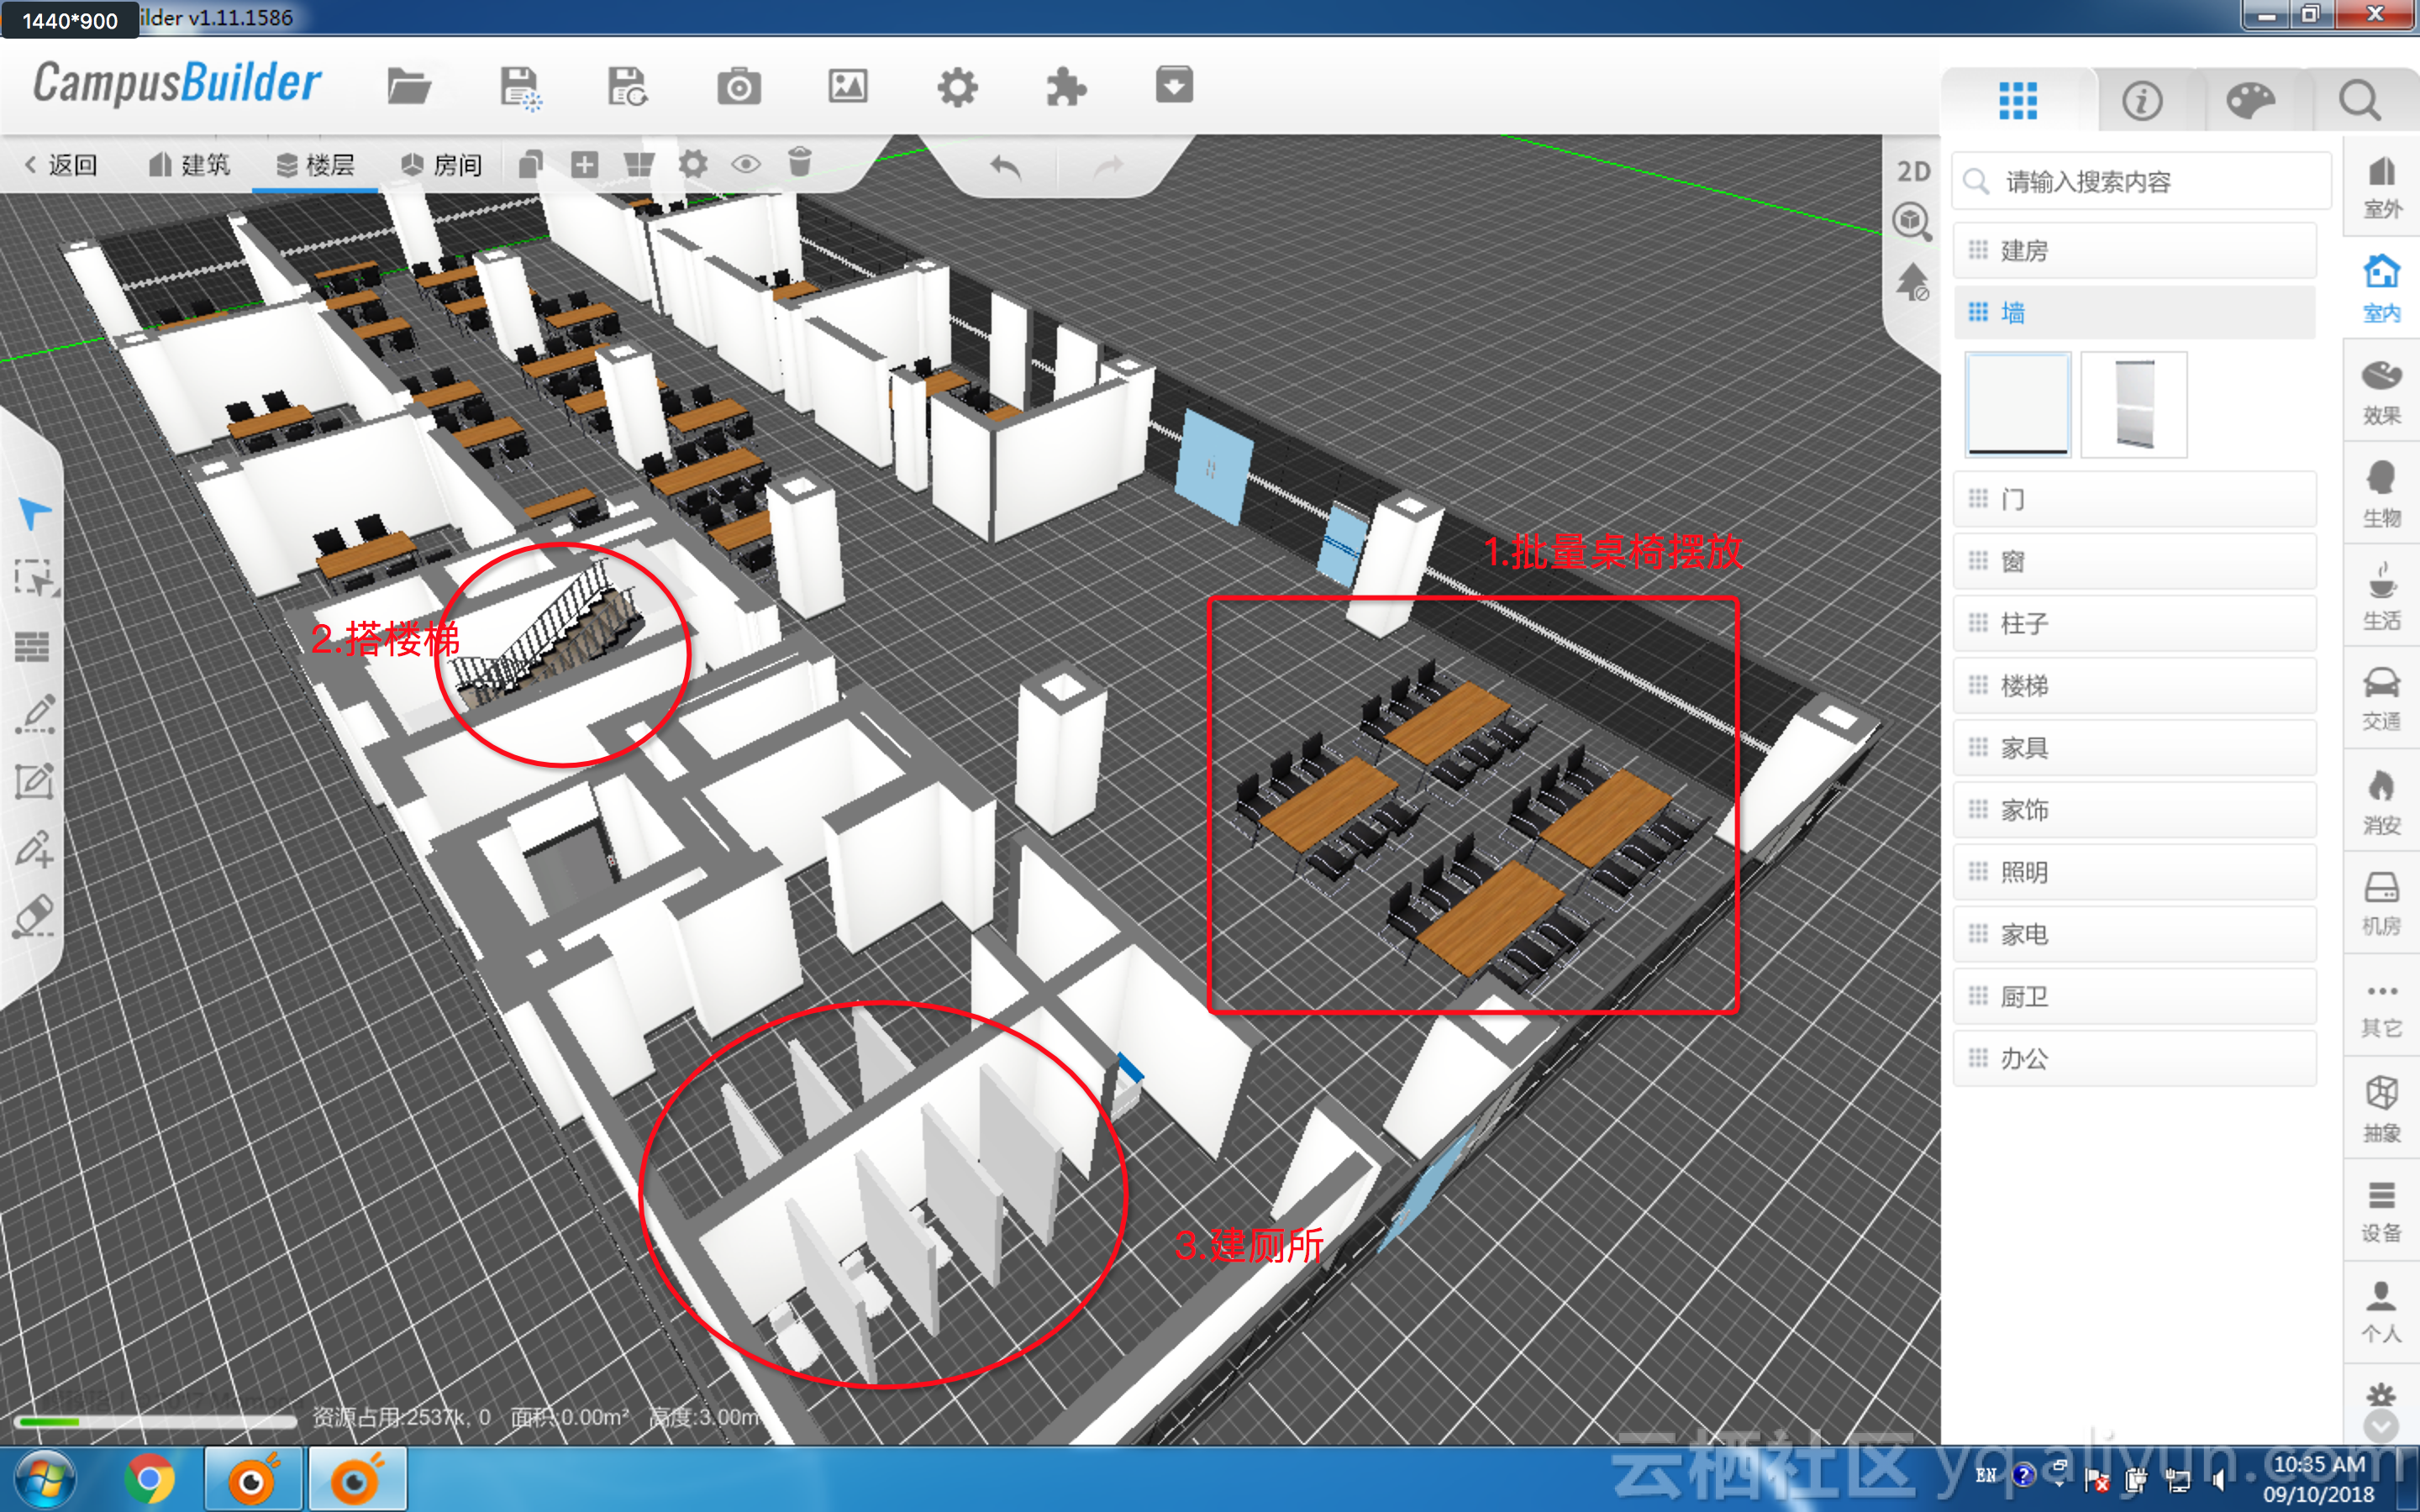Click the search content input field
Image resolution: width=2420 pixels, height=1512 pixels.
pos(2141,181)
